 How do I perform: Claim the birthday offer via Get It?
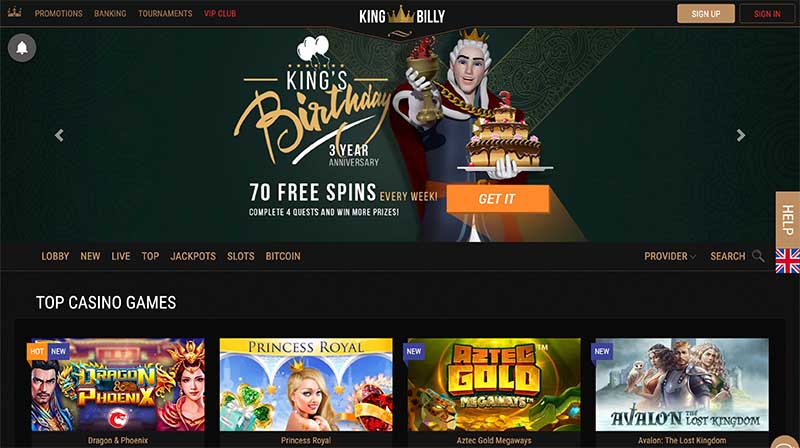tap(497, 198)
